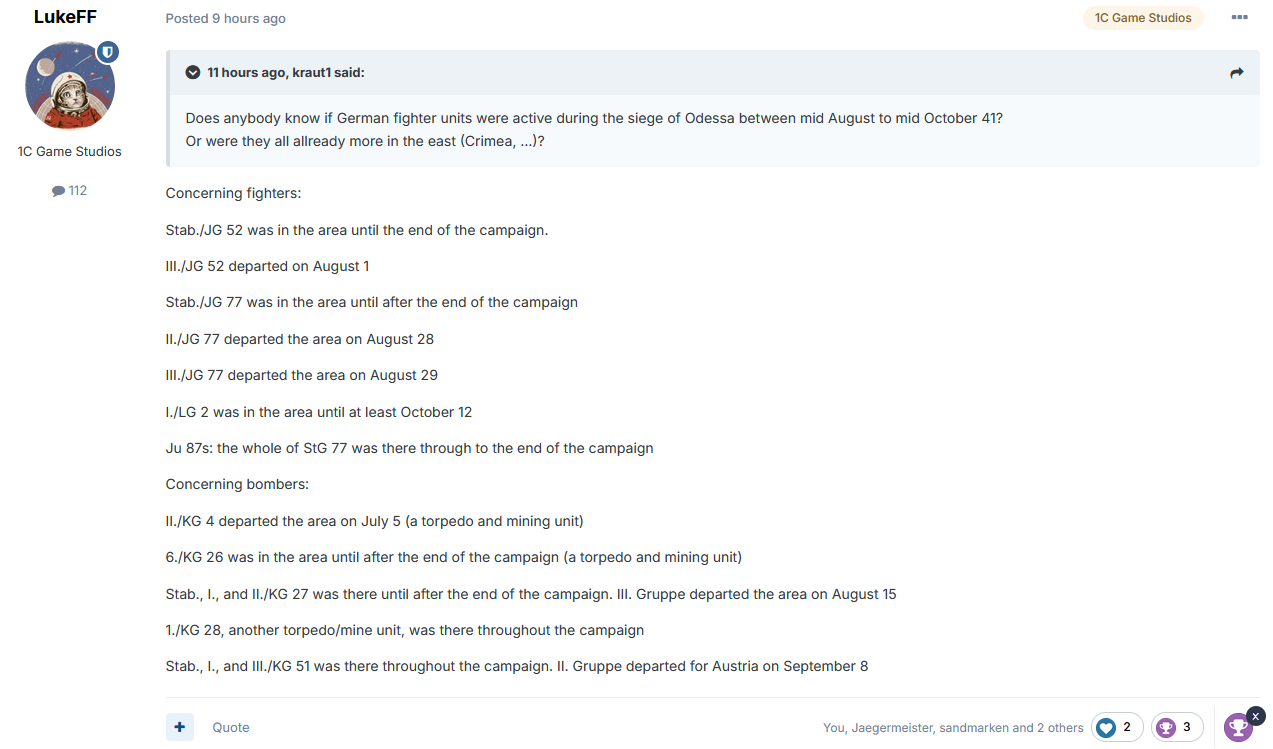Jump to the quoted post via share arrow
Screen dimensions: 1273x749
tap(1237, 73)
